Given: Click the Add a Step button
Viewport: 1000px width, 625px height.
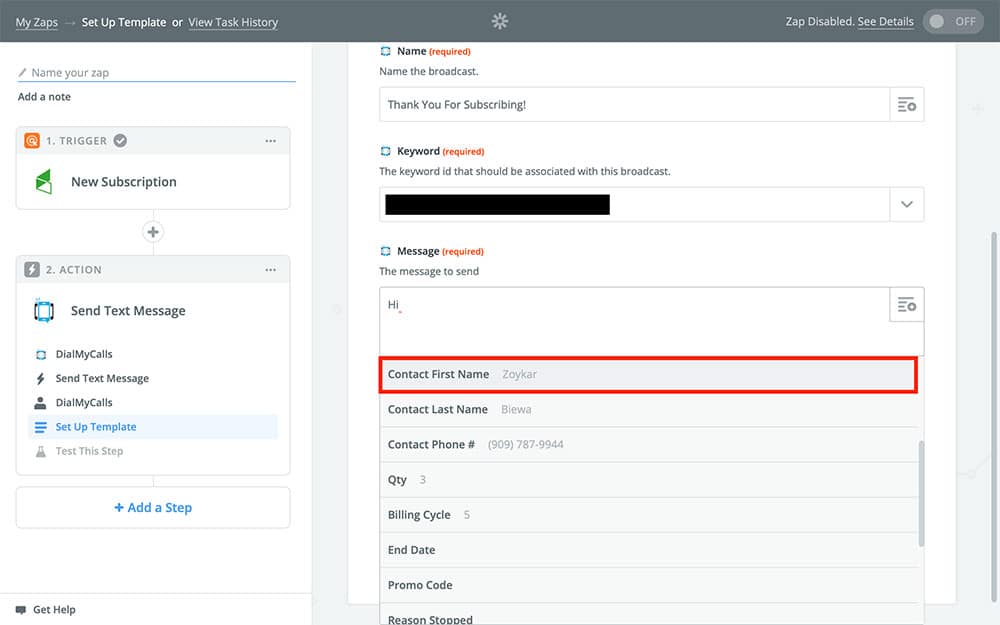Looking at the screenshot, I should [x=153, y=508].
